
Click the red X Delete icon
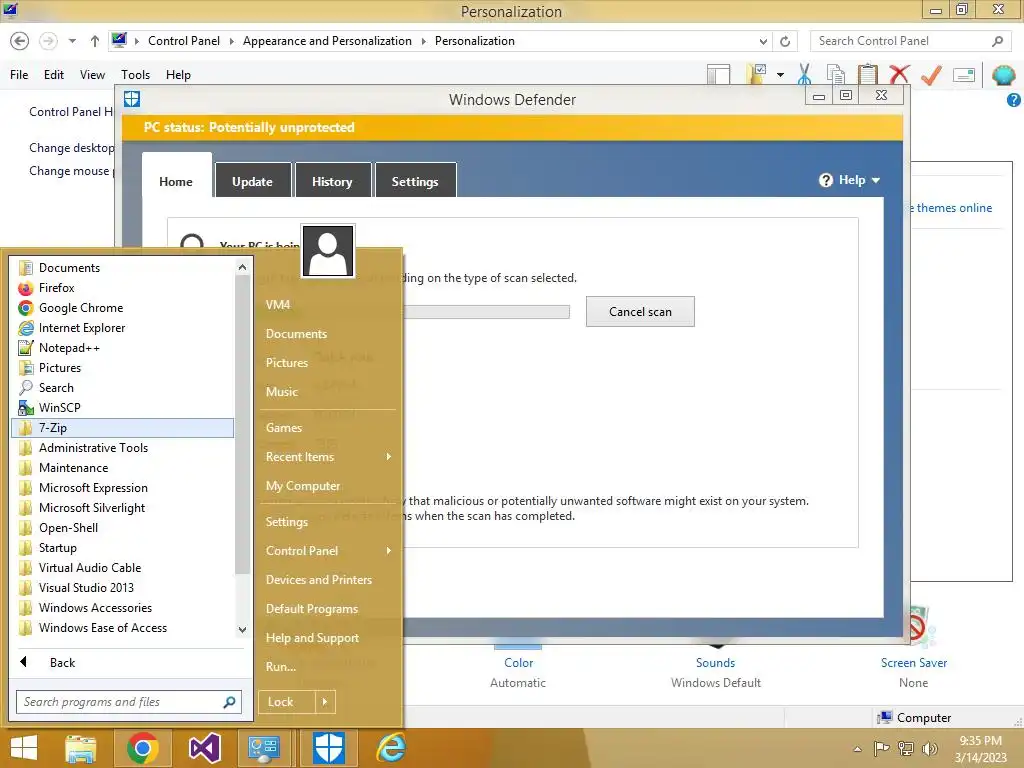point(899,74)
